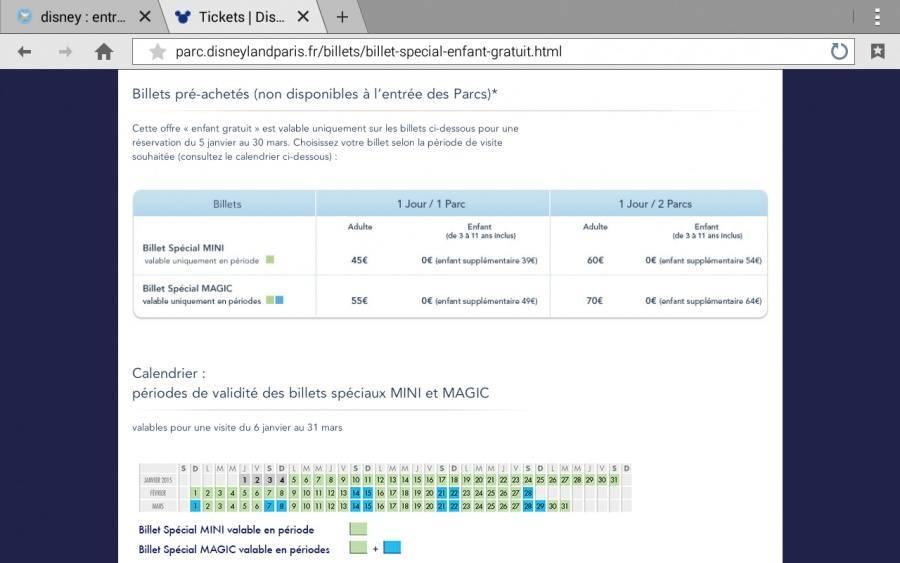Reload the page with the refresh icon
The height and width of the screenshot is (563, 900).
coord(839,52)
